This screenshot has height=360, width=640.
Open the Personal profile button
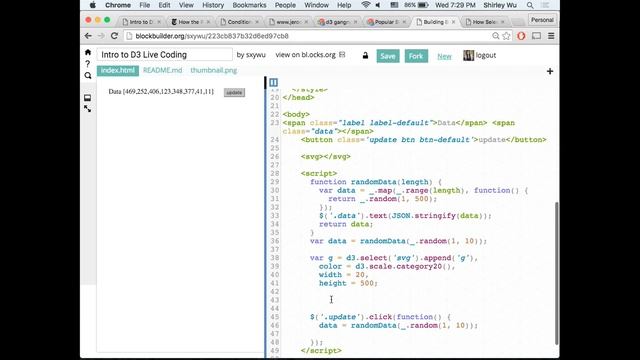click(542, 20)
